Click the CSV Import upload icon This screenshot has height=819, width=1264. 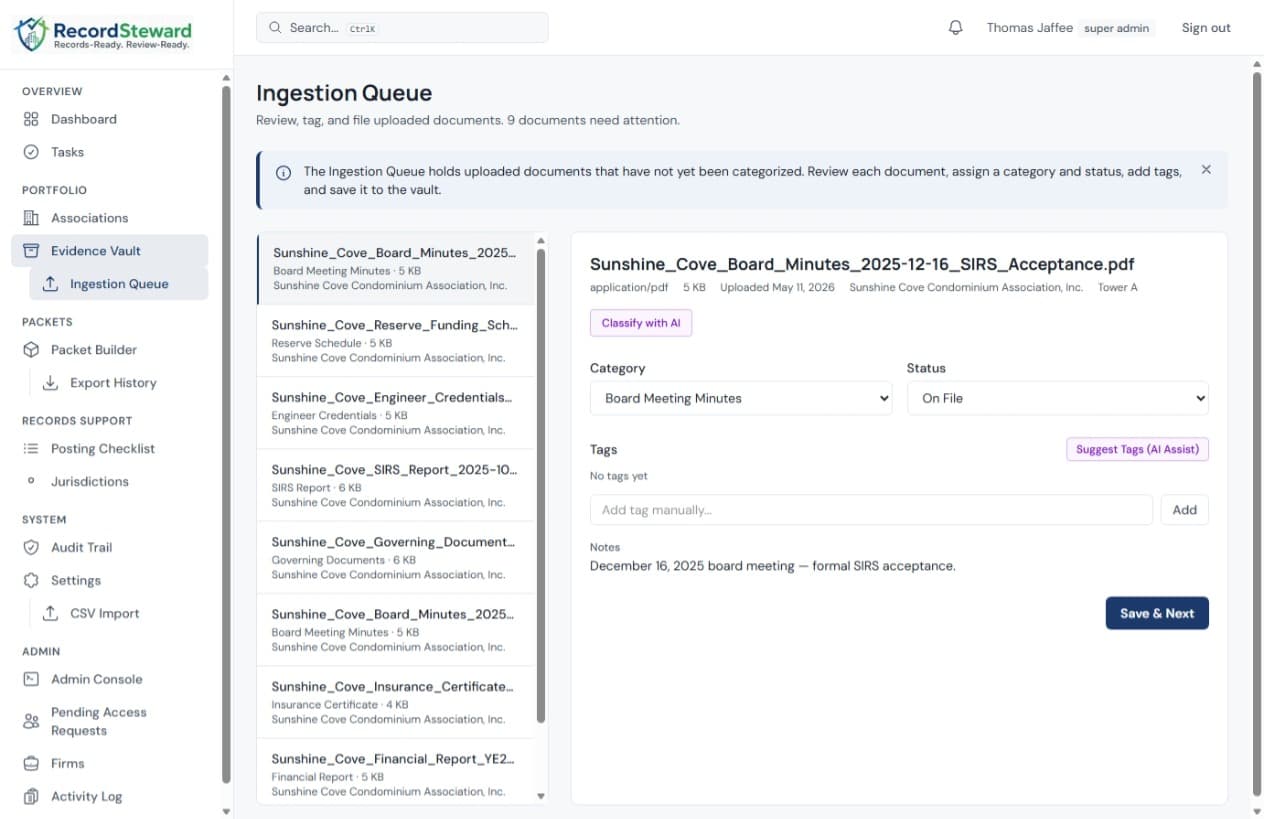pos(50,613)
